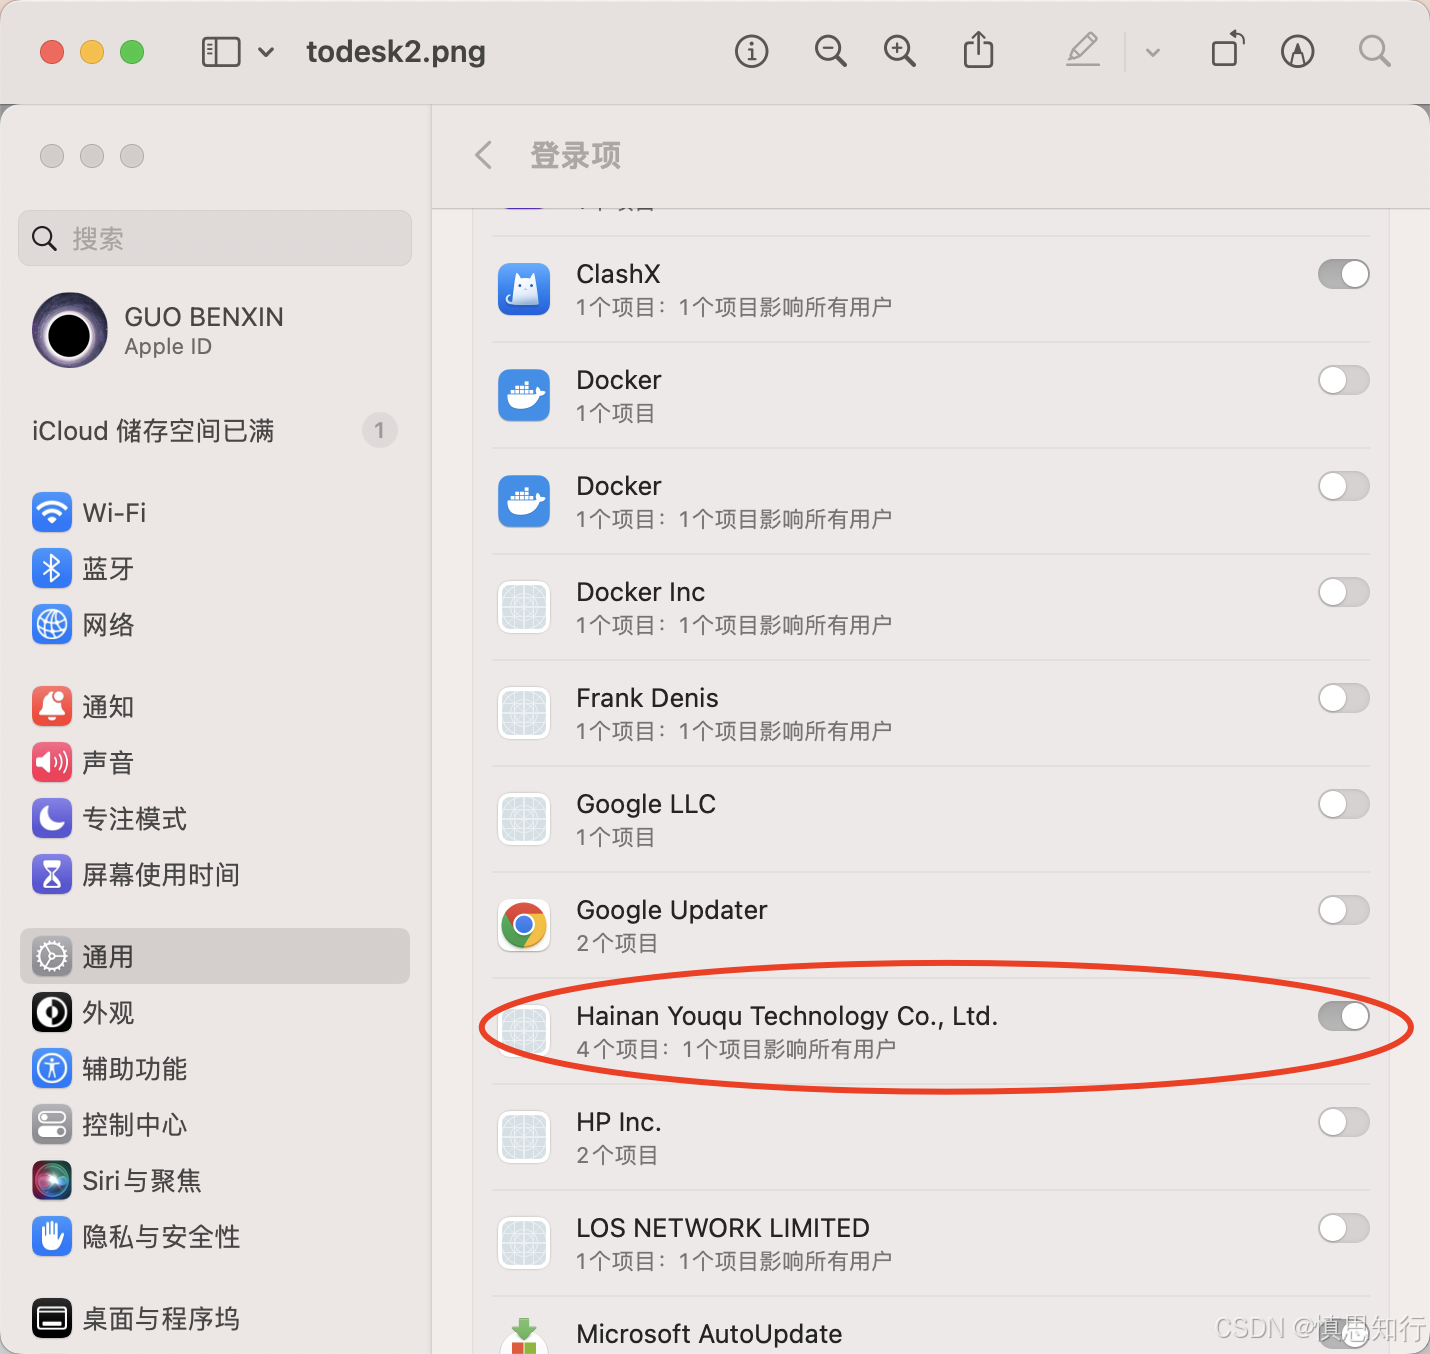Enable the Docker Inc toggle
This screenshot has width=1430, height=1354.
tap(1343, 592)
